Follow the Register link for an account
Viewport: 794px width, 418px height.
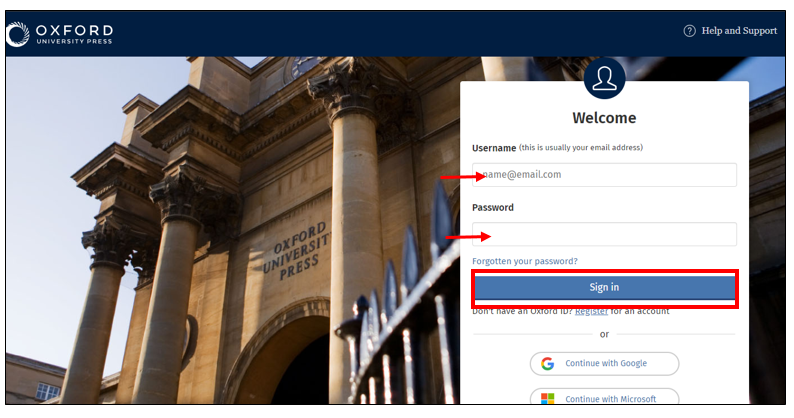[x=591, y=311]
